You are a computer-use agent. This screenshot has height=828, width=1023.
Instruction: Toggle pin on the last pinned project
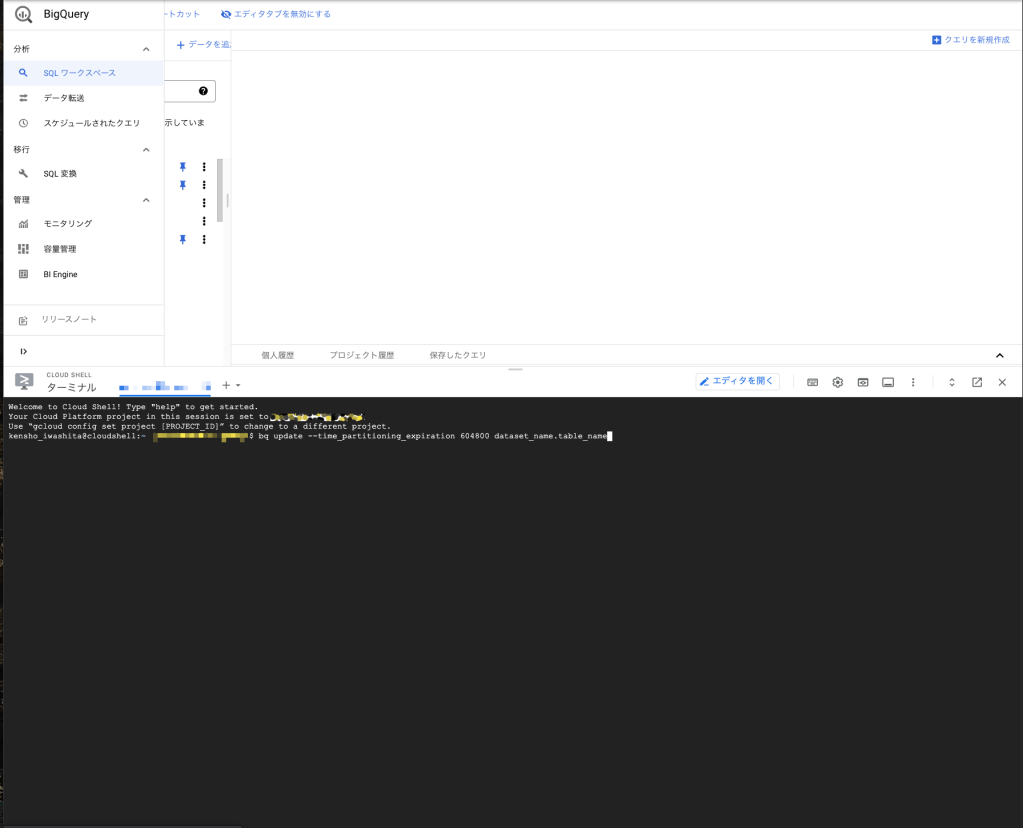pos(182,240)
